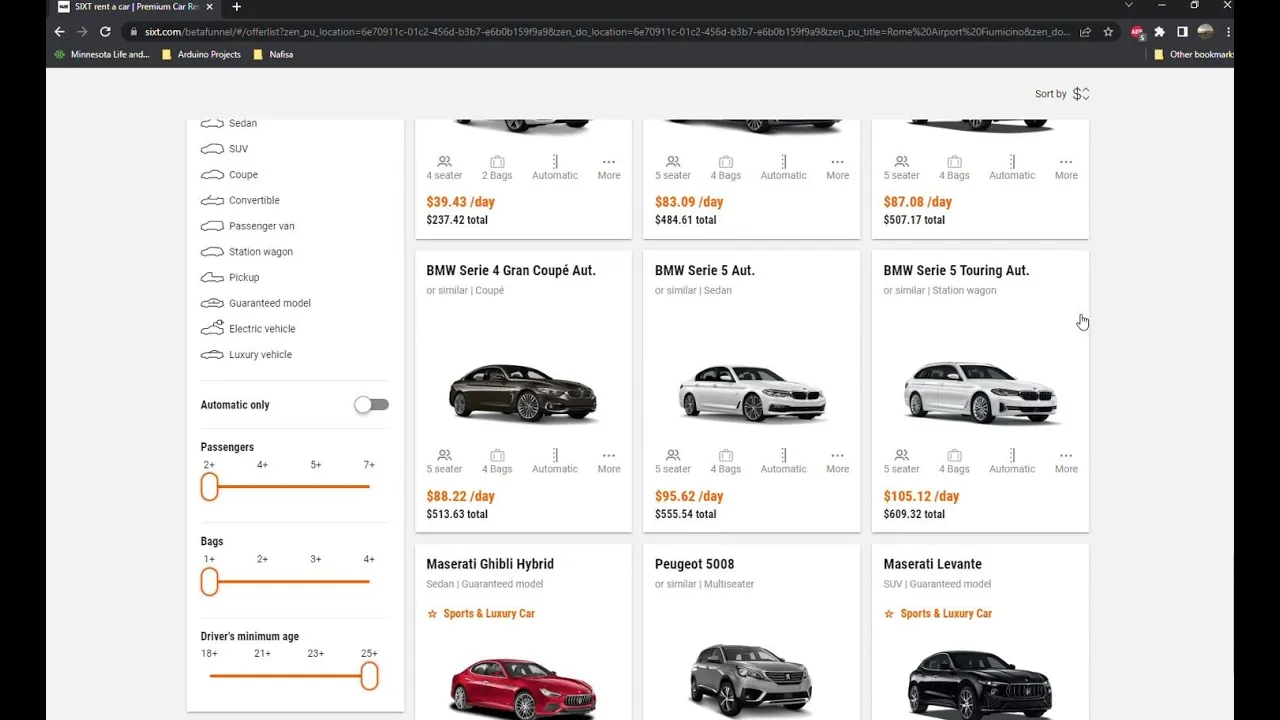This screenshot has height=720, width=1280.
Task: Filter by Convertible vehicle type
Action: [x=240, y=200]
